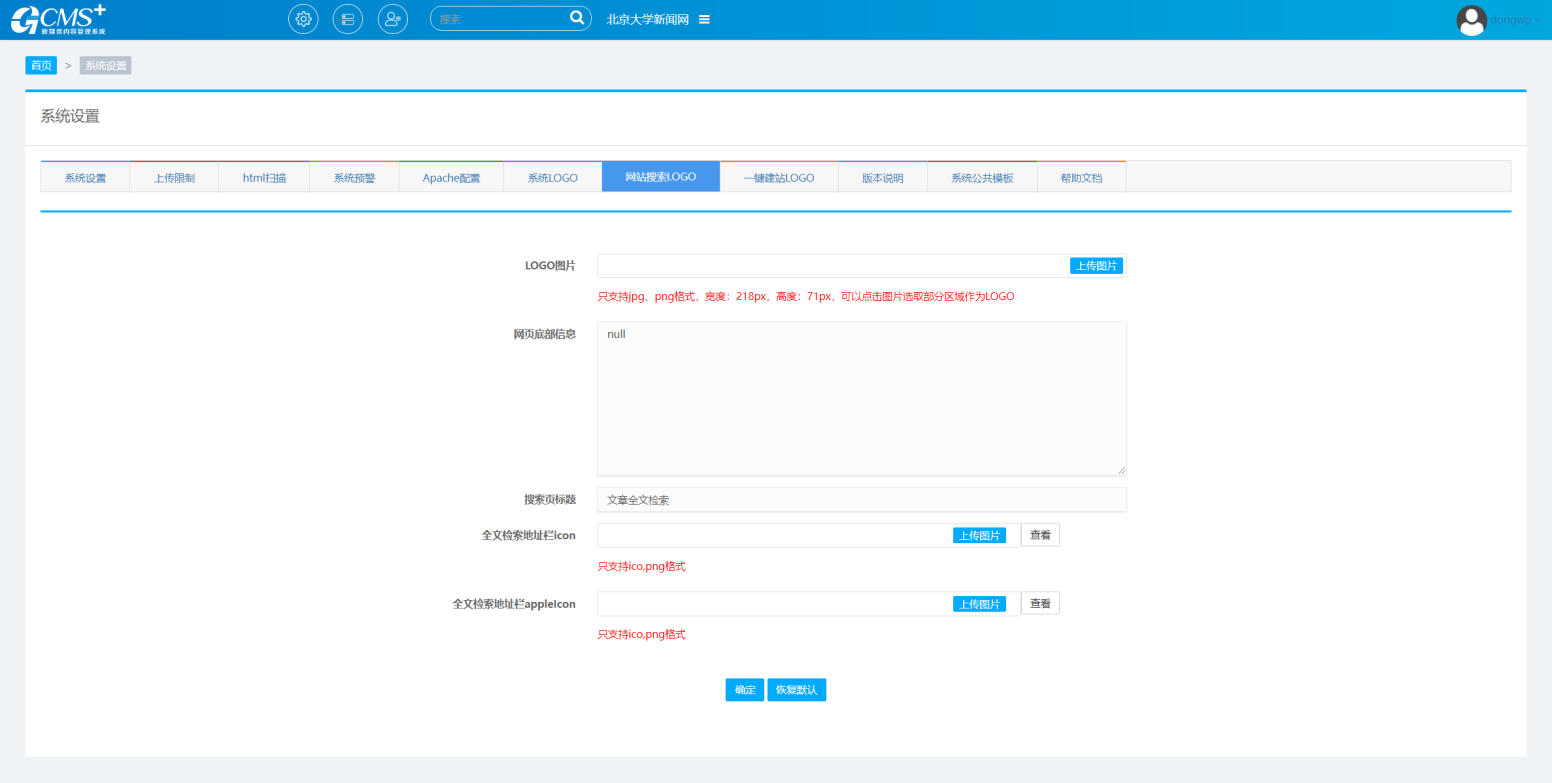Upload image for 全文检索地址栏appleIcon

[979, 604]
